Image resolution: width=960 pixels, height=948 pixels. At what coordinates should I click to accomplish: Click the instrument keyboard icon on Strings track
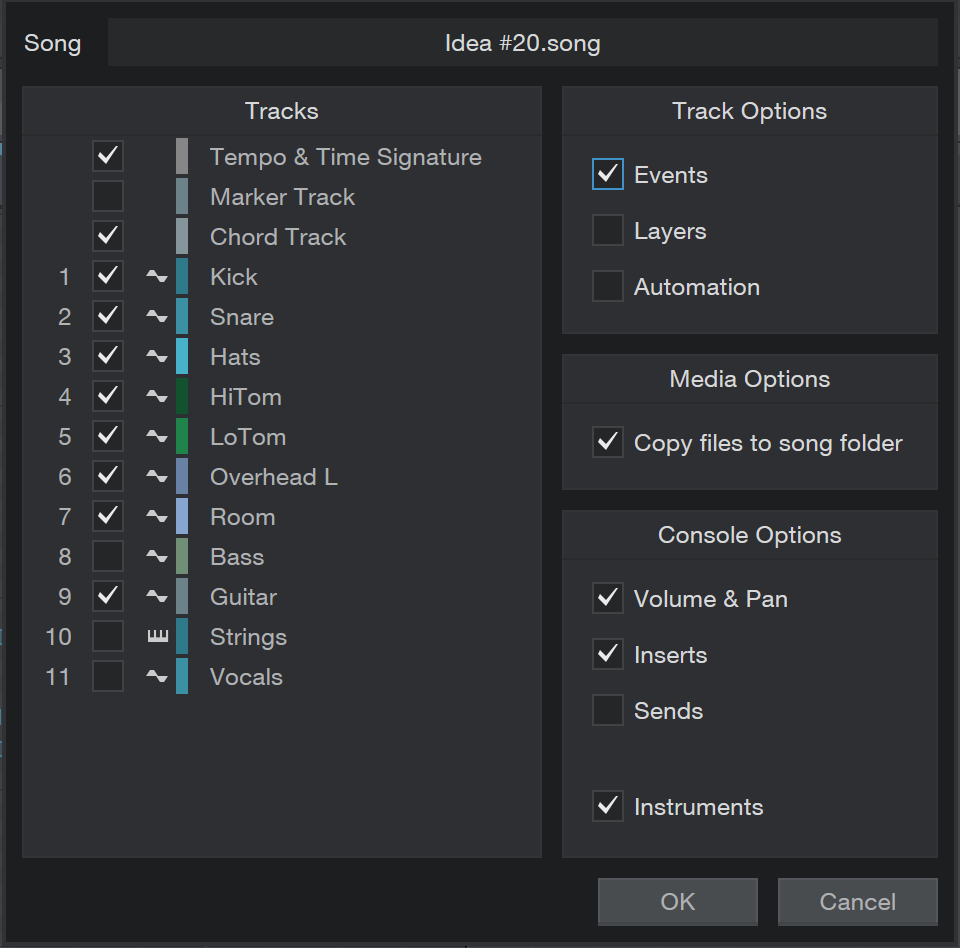point(157,636)
